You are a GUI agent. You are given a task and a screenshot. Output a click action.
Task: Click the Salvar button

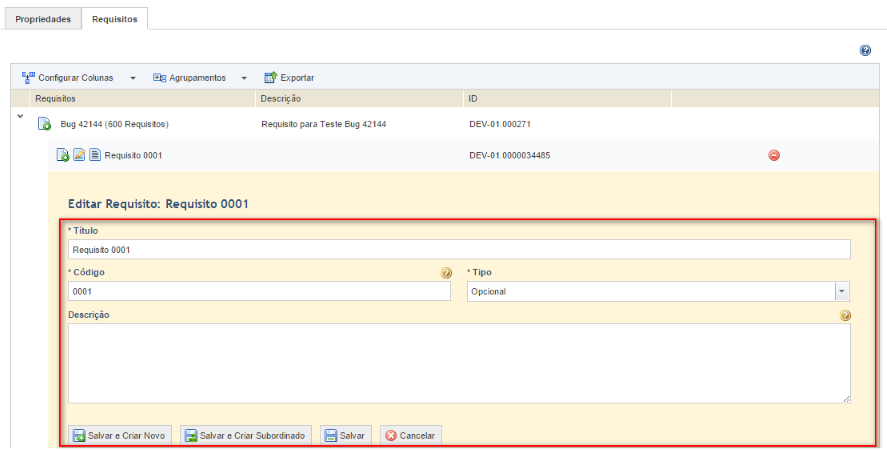346,435
